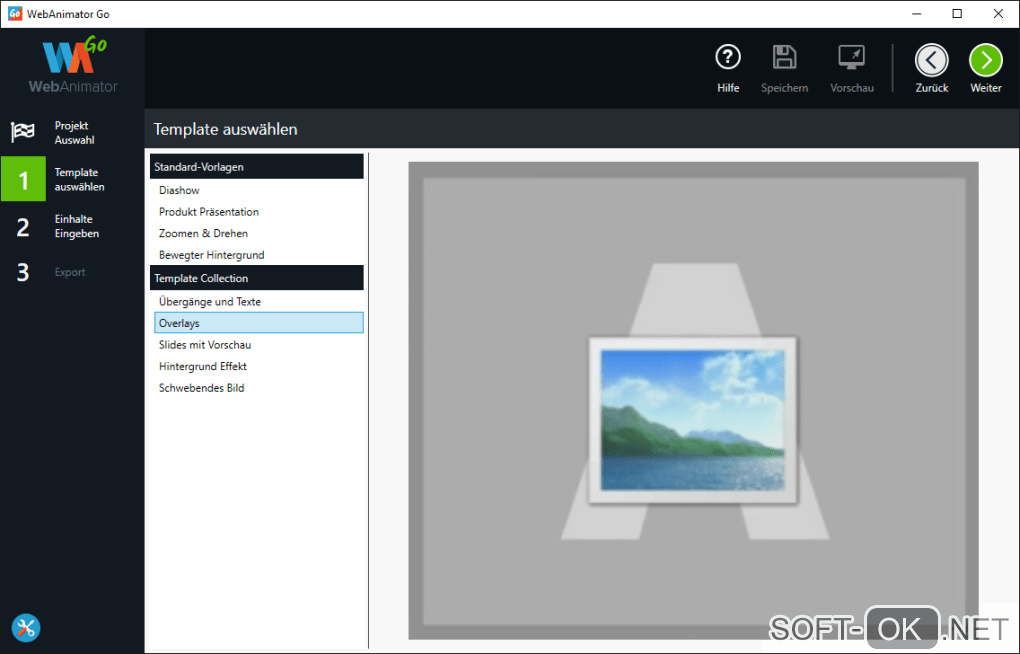Viewport: 1020px width, 654px height.
Task: Collapse the Template Collection section header
Action: pyautogui.click(x=257, y=278)
